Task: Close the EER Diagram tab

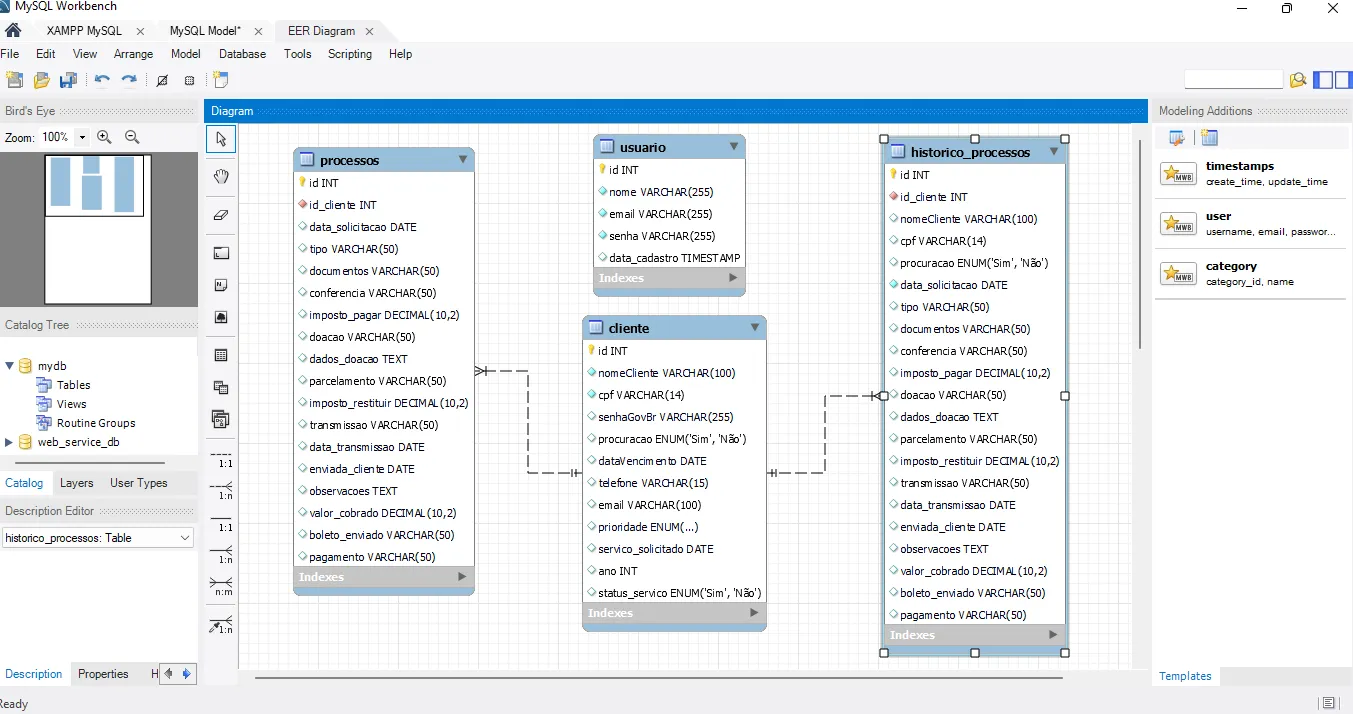Action: 371,31
